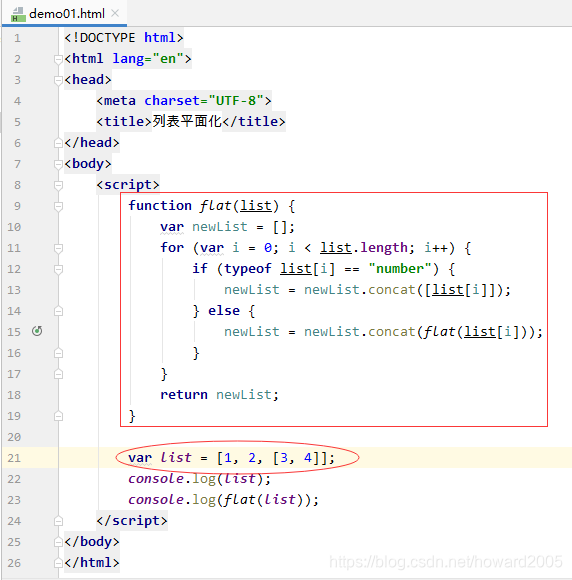This screenshot has width=572, height=580.
Task: Click the opening body tag
Action: click(88, 164)
